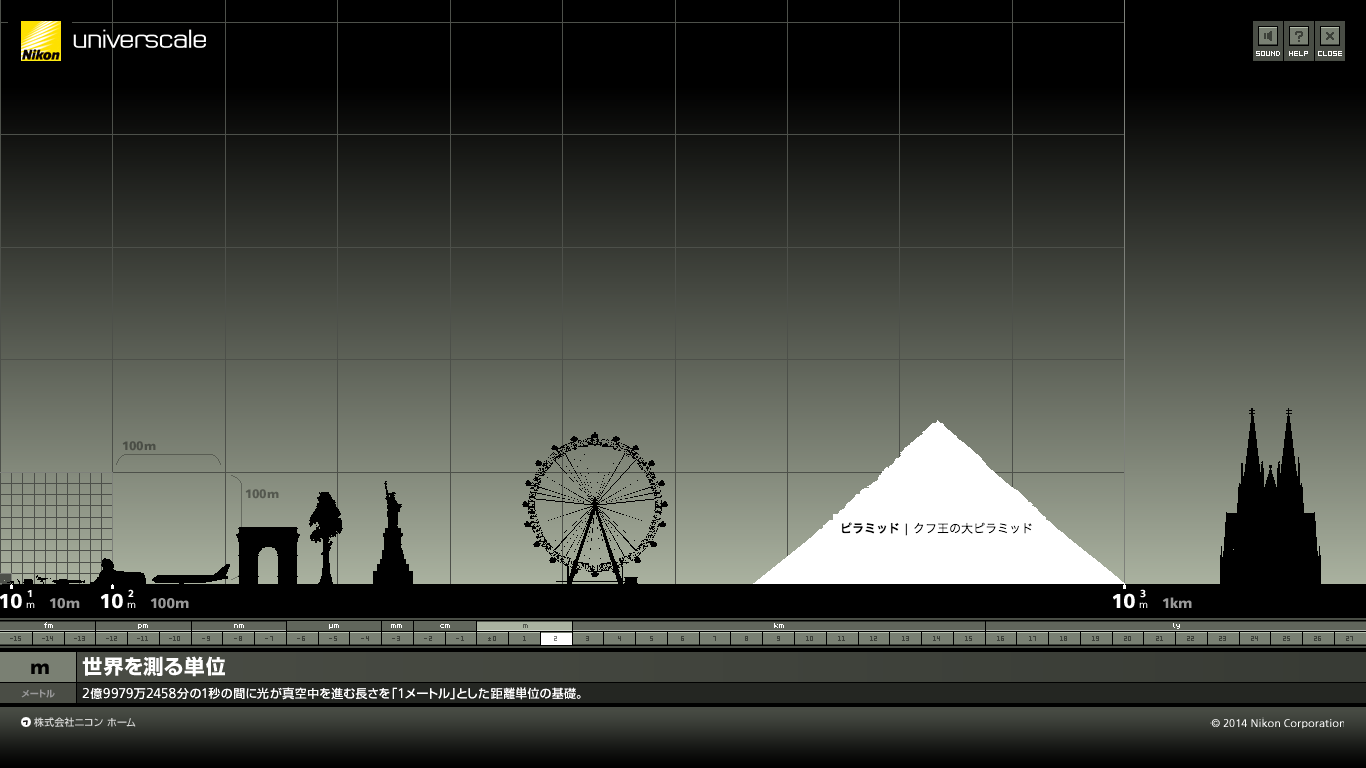Screen dimensions: 1366x768
Task: Go to scale exponent 24
Action: (1254, 638)
